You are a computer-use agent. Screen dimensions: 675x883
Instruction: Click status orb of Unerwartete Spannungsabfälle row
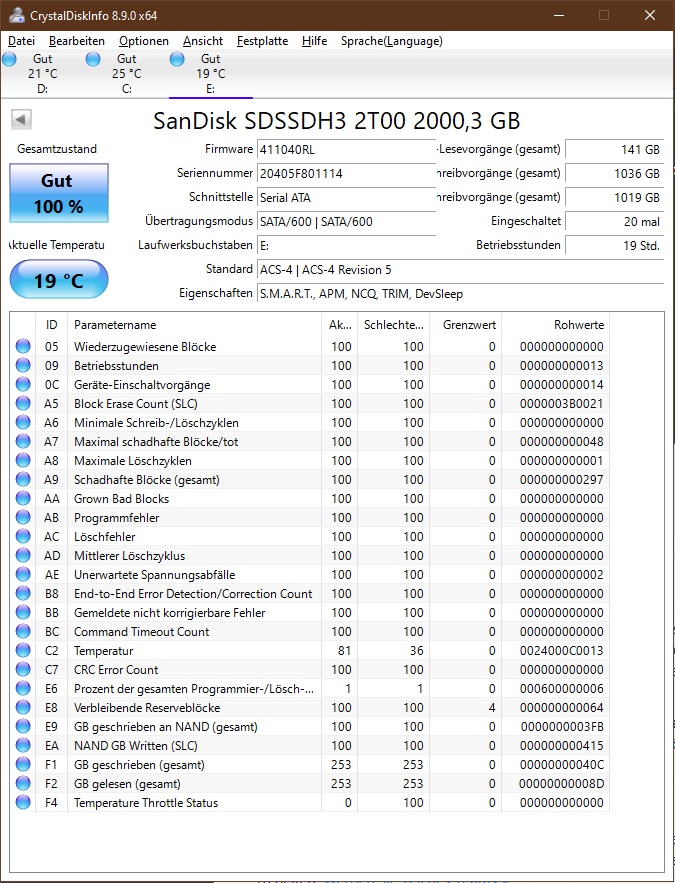click(23, 574)
